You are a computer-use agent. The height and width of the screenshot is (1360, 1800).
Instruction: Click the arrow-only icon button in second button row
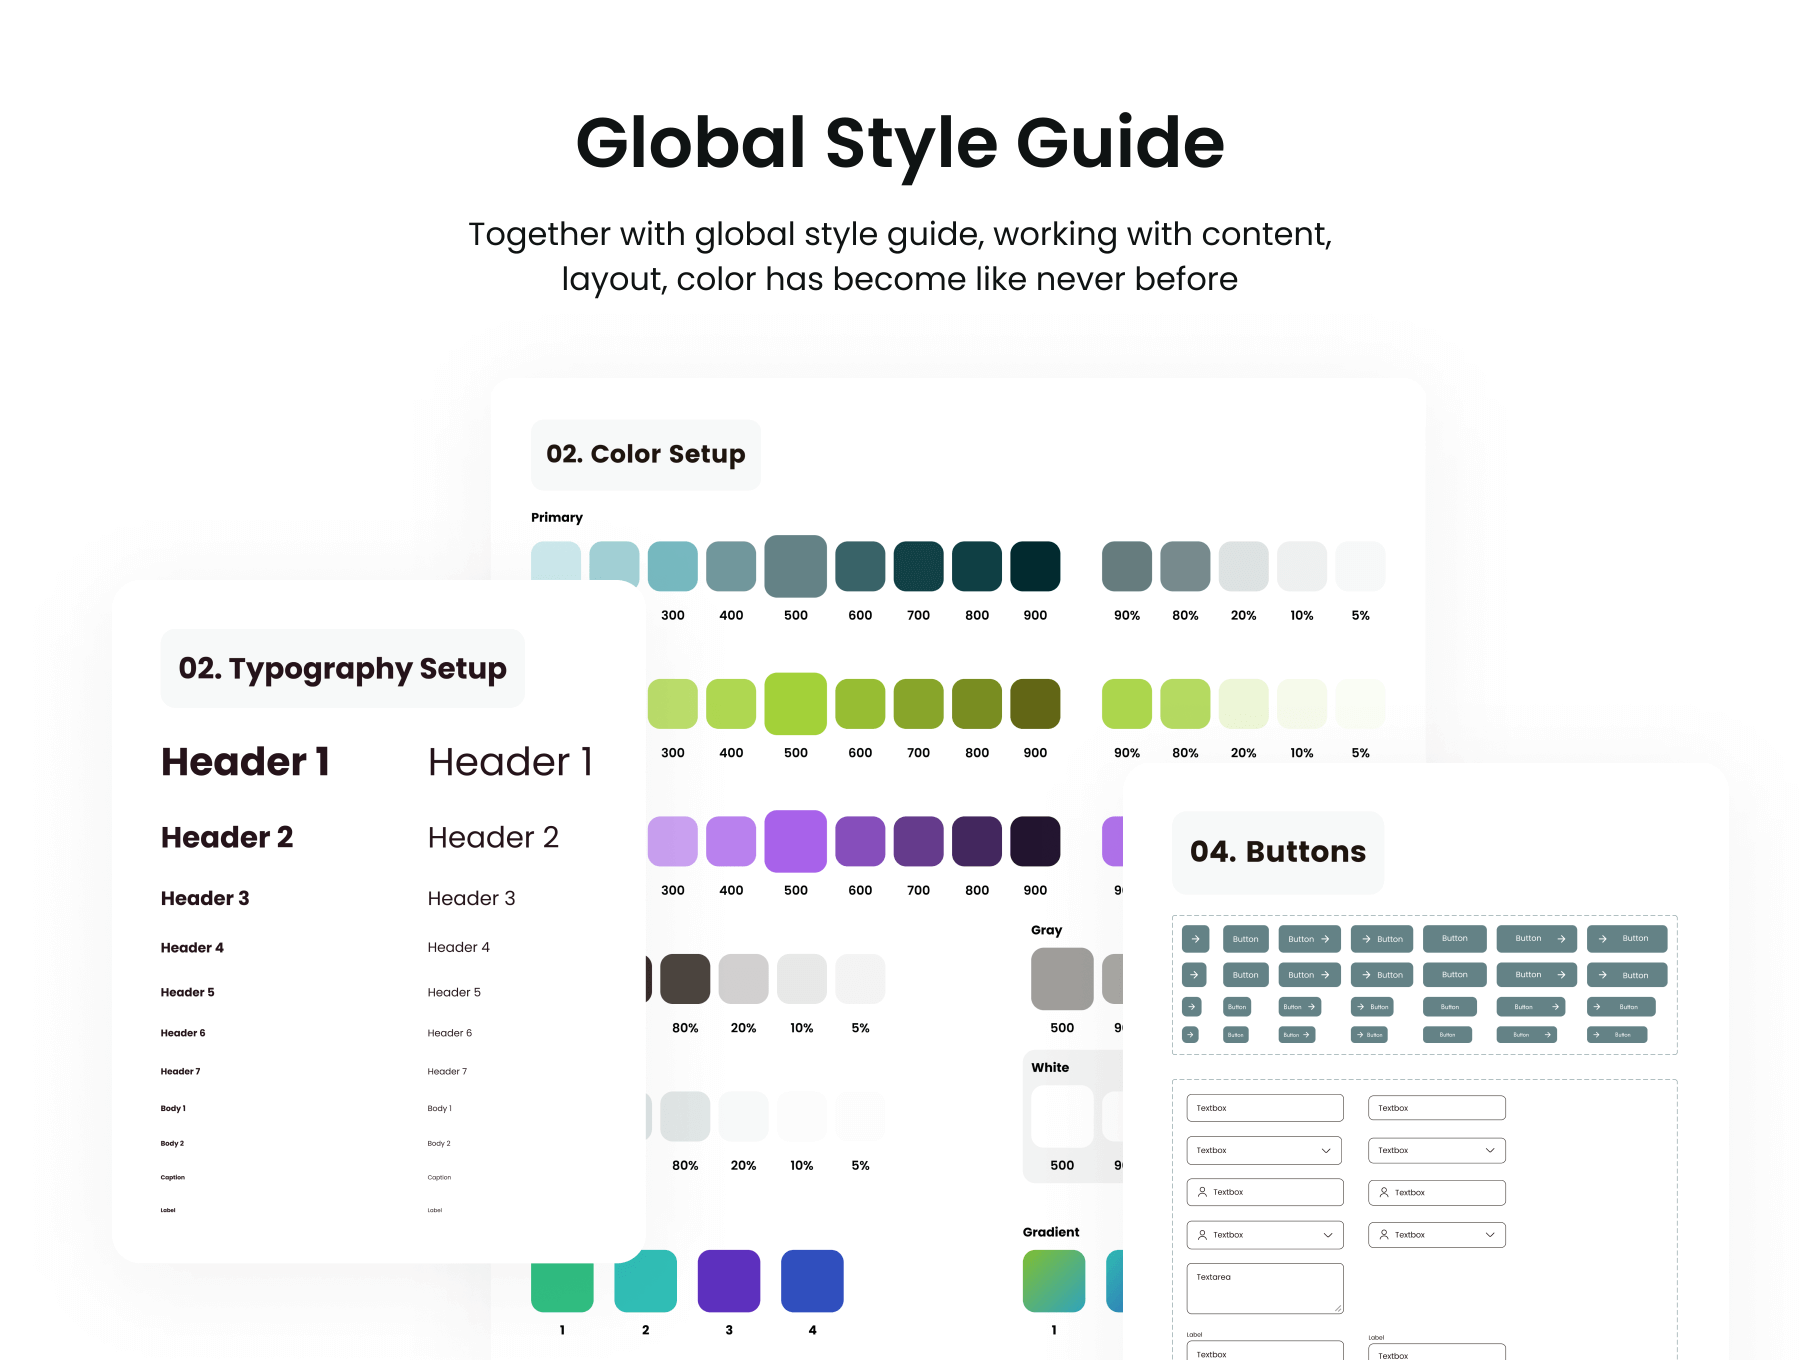point(1195,974)
